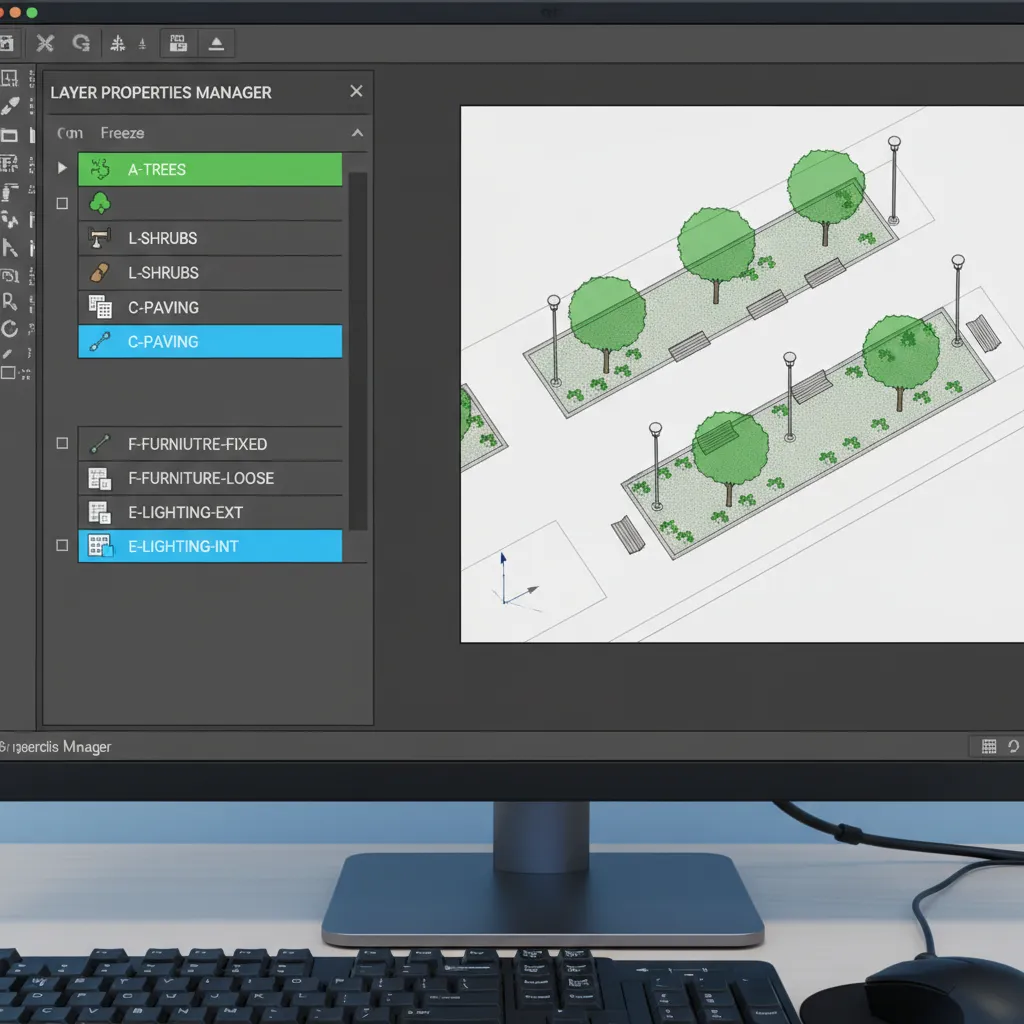The image size is (1024, 1024).
Task: Click the eject-style icon at the toolbar's right end
Action: pos(216,43)
